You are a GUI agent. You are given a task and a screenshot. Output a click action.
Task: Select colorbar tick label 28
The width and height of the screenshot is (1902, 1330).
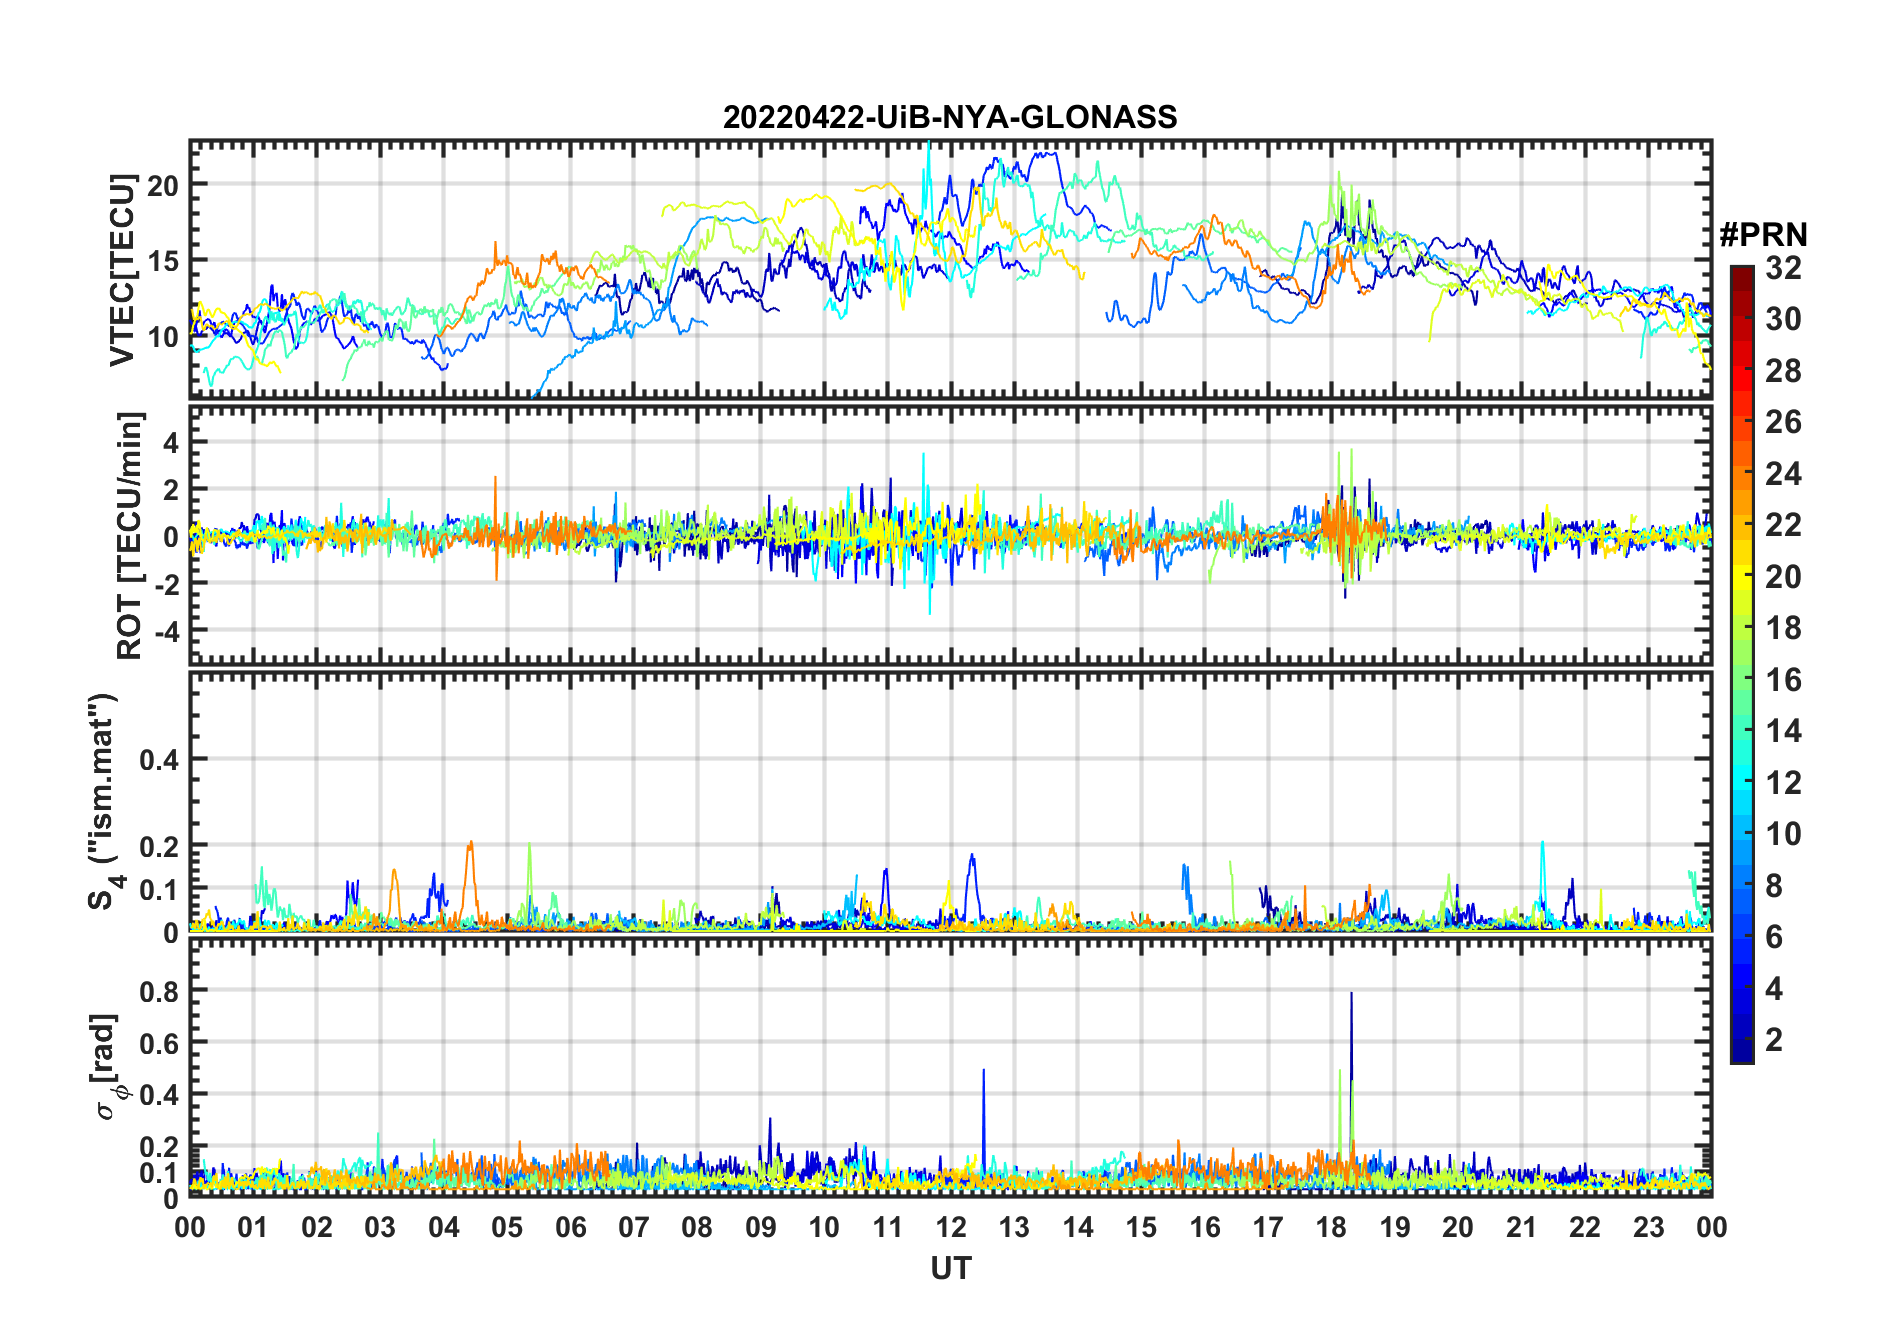tap(1783, 371)
